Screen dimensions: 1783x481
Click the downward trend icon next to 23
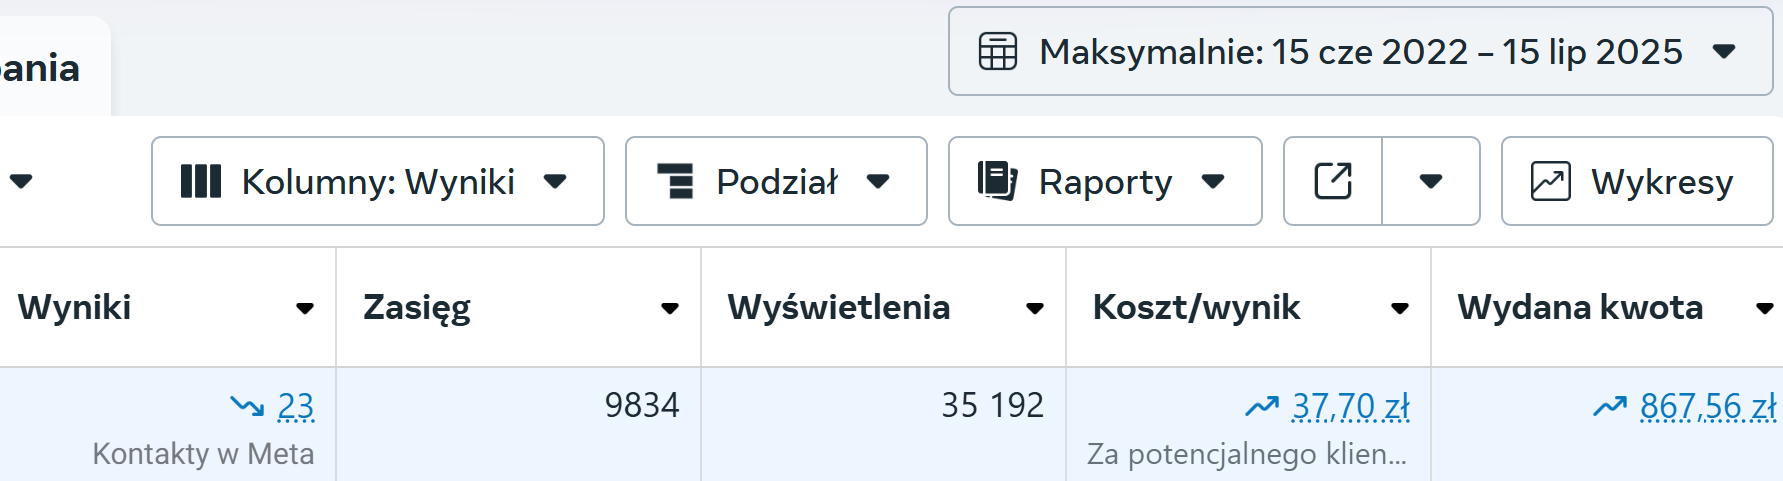coord(247,406)
